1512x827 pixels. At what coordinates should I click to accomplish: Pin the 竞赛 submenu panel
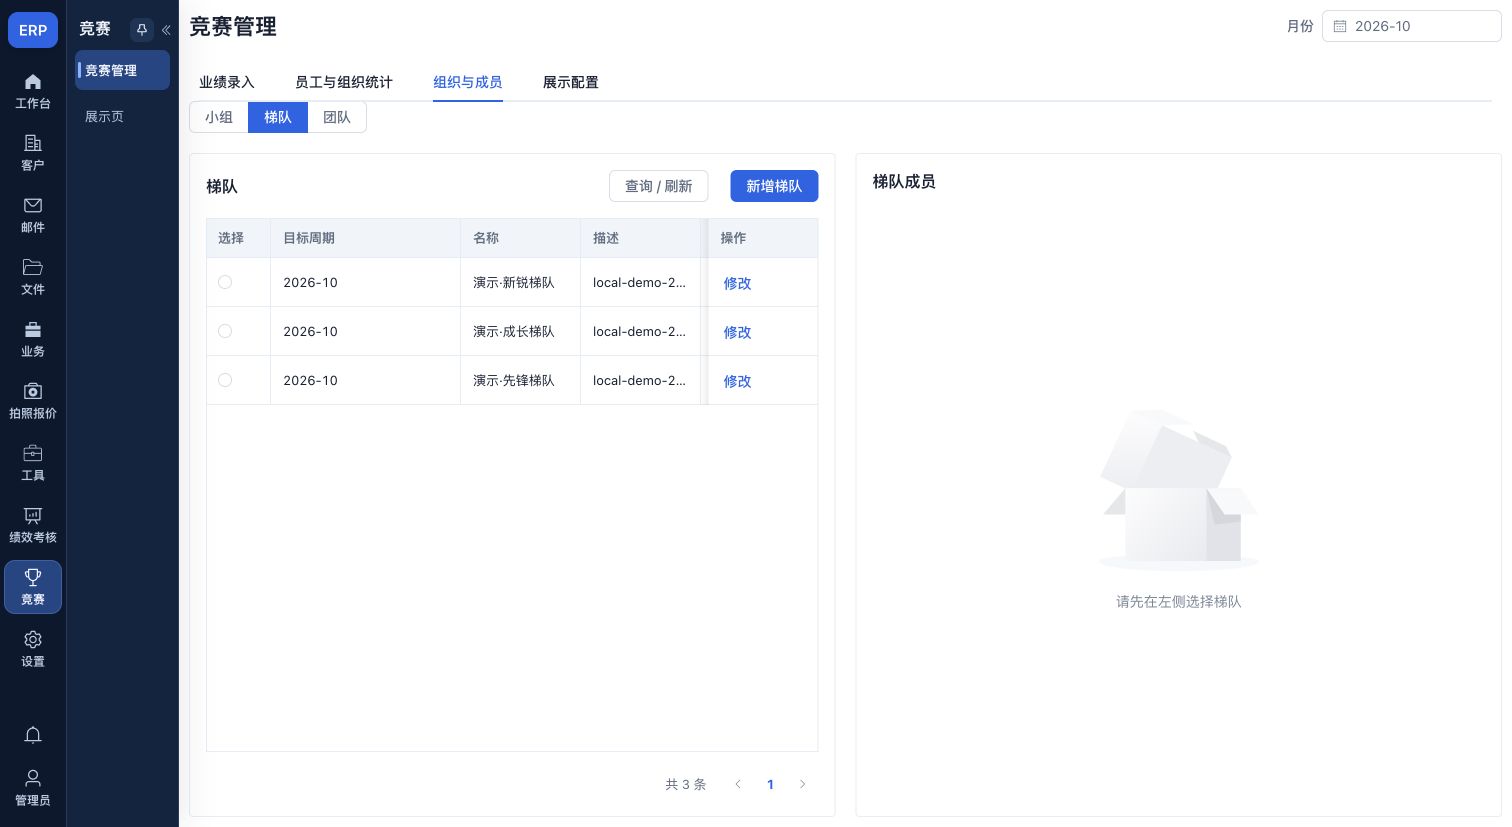coord(141,30)
